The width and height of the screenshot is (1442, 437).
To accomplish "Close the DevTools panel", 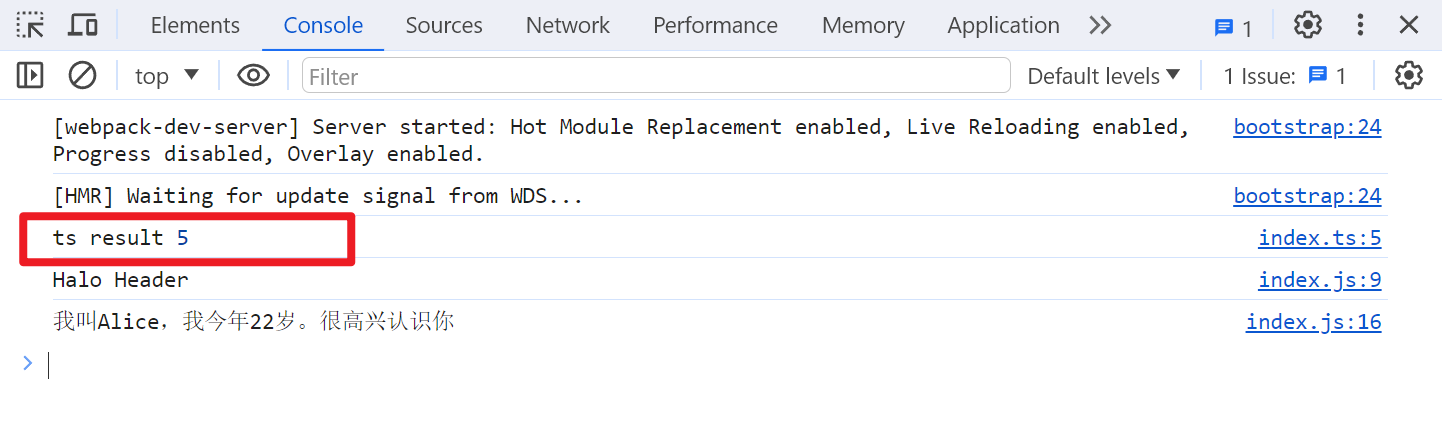I will click(x=1409, y=25).
